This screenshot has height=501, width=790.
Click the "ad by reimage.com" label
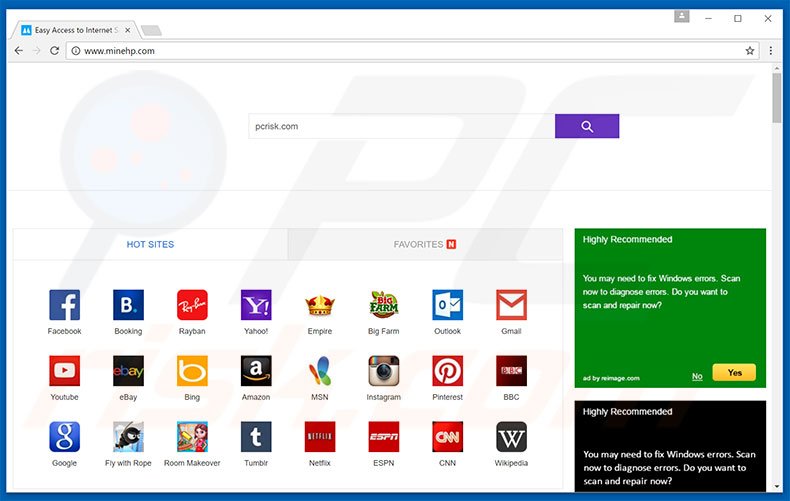[x=611, y=378]
